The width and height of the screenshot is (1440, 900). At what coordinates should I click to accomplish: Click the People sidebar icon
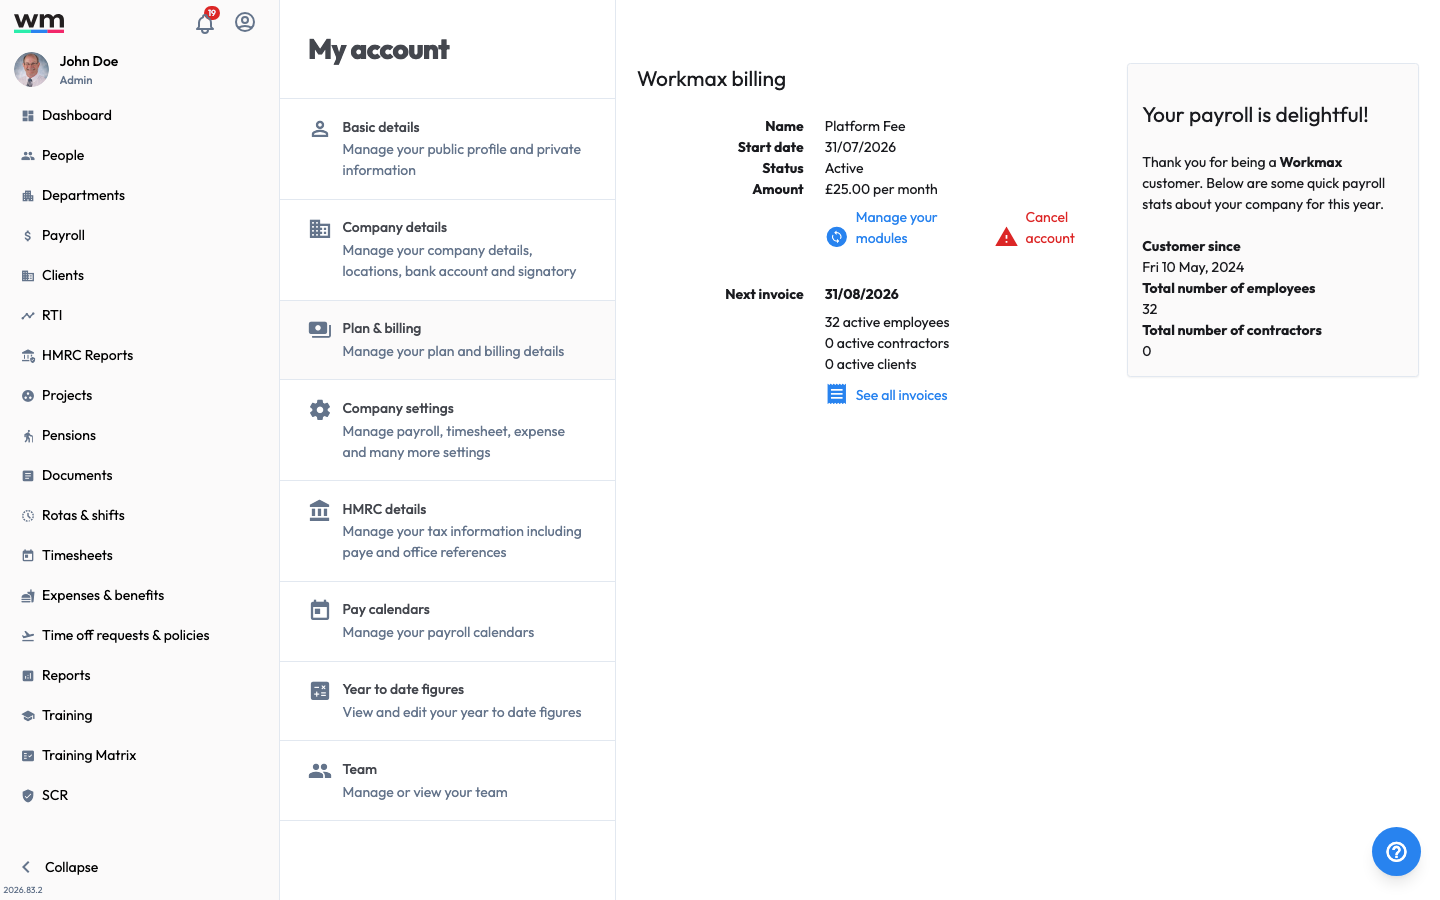(28, 156)
